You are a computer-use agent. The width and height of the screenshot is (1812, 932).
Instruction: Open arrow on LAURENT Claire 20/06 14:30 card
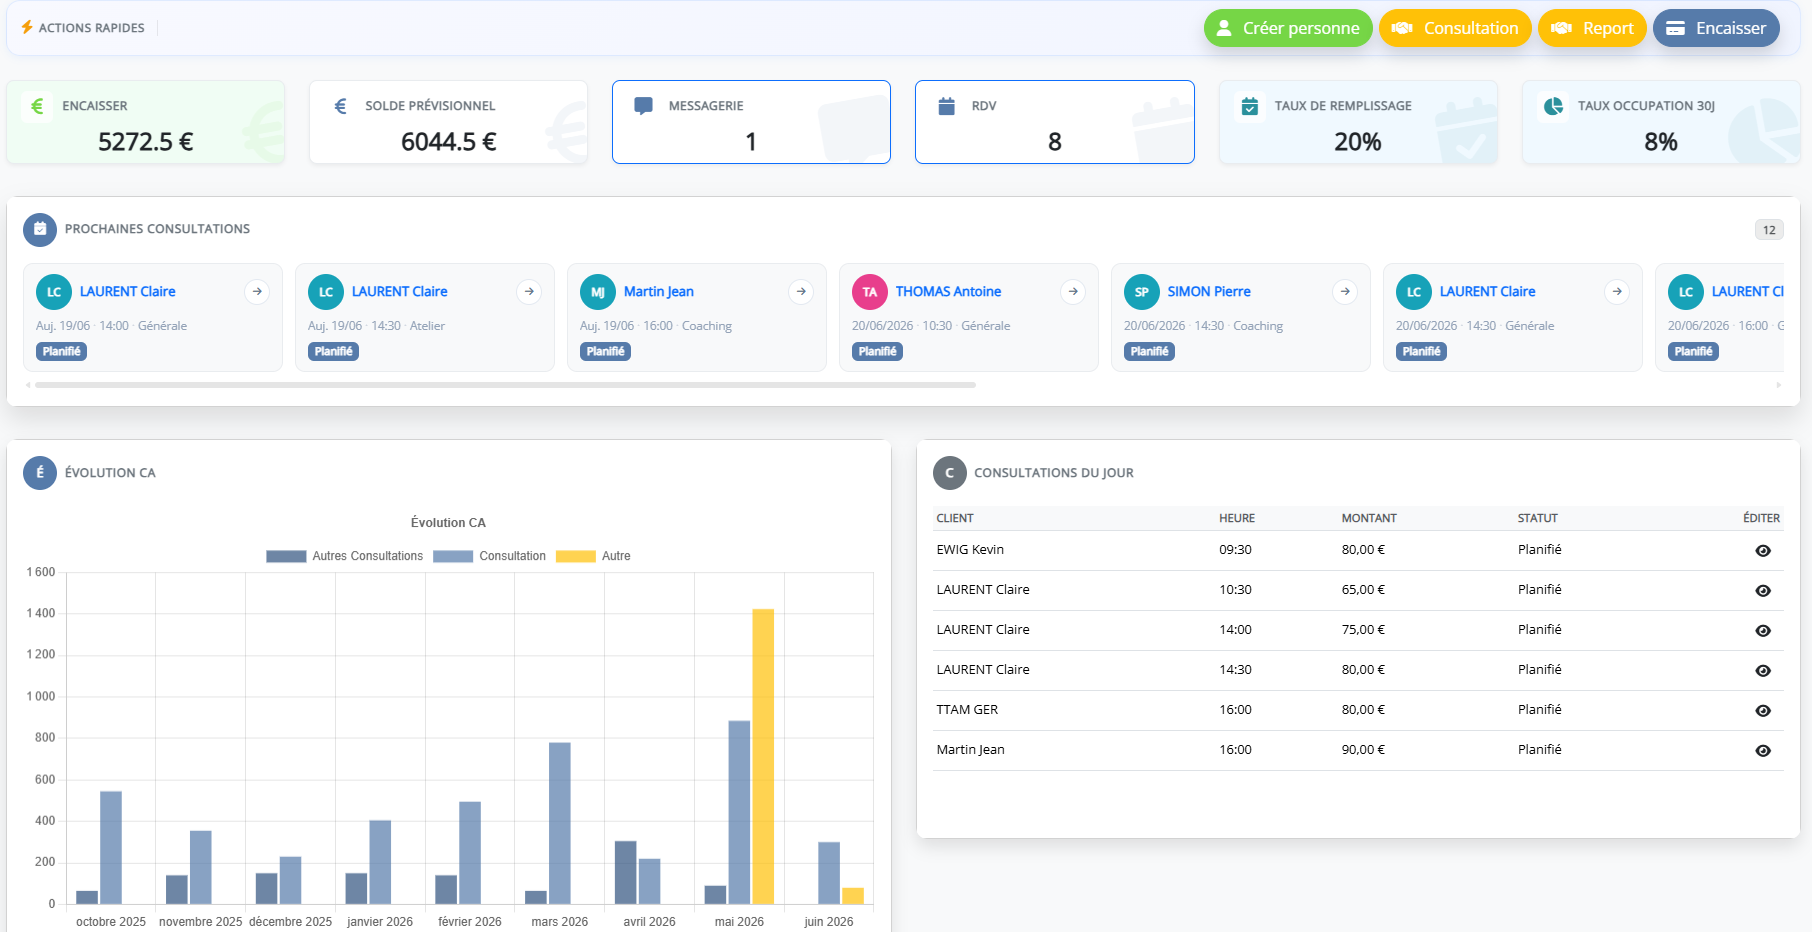coord(1617,292)
